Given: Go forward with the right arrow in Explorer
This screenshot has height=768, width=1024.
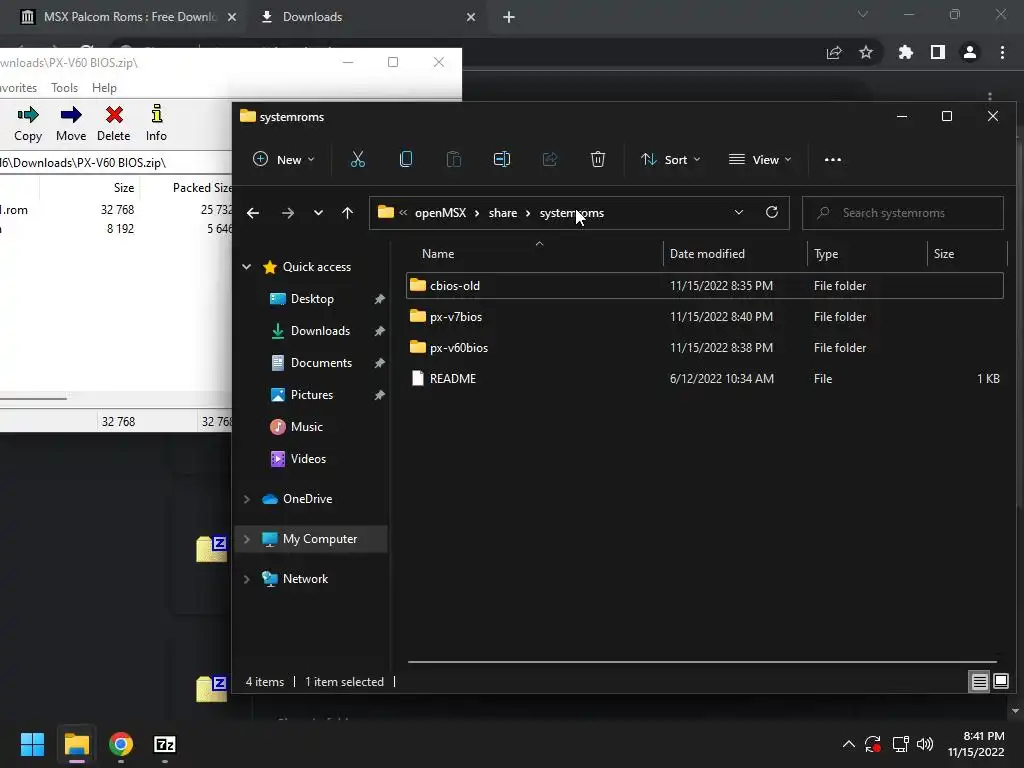Looking at the screenshot, I should click(287, 213).
